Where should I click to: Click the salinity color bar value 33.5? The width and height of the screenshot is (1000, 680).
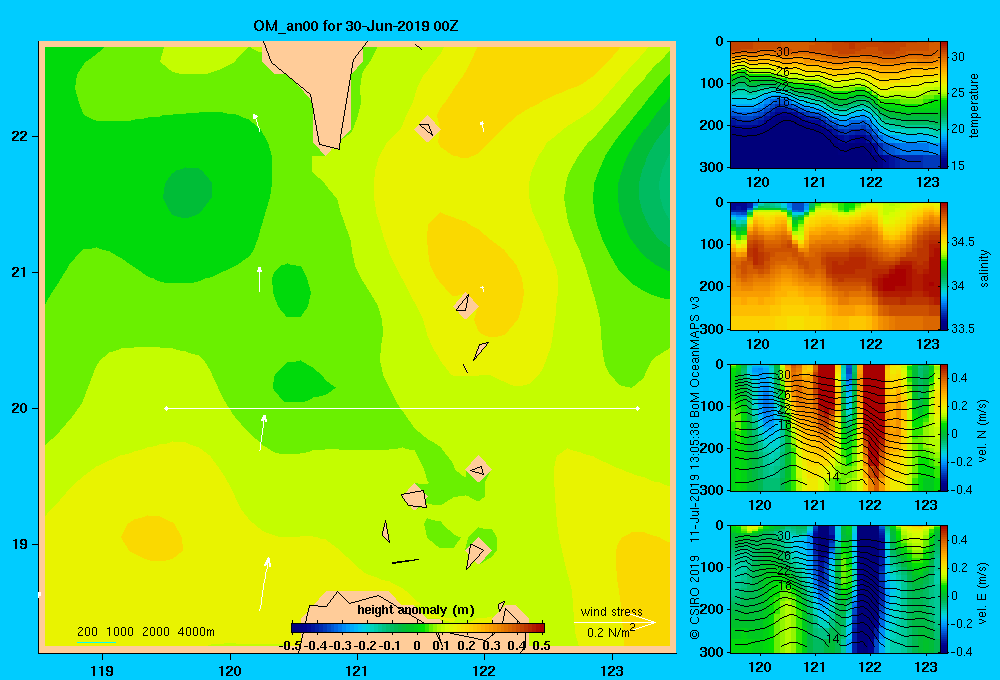tap(962, 329)
